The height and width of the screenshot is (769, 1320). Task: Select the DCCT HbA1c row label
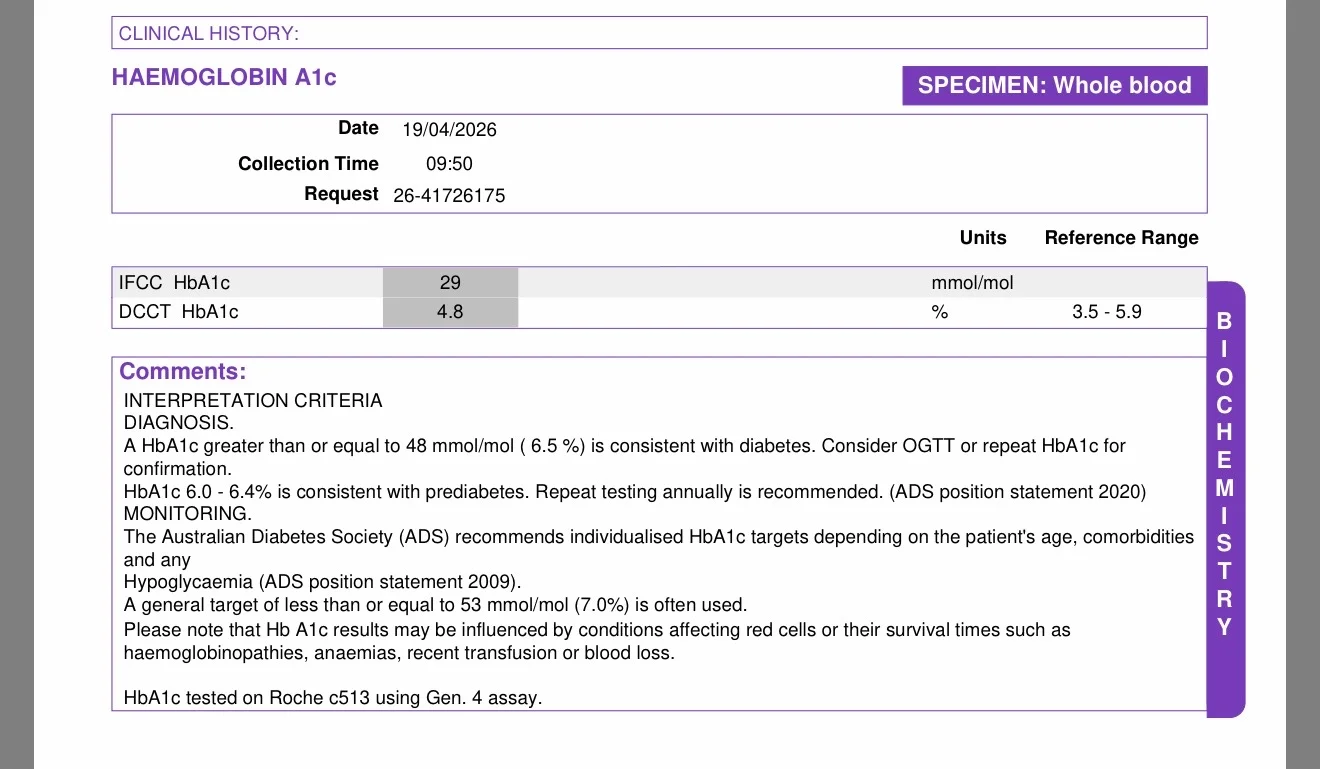pyautogui.click(x=179, y=312)
